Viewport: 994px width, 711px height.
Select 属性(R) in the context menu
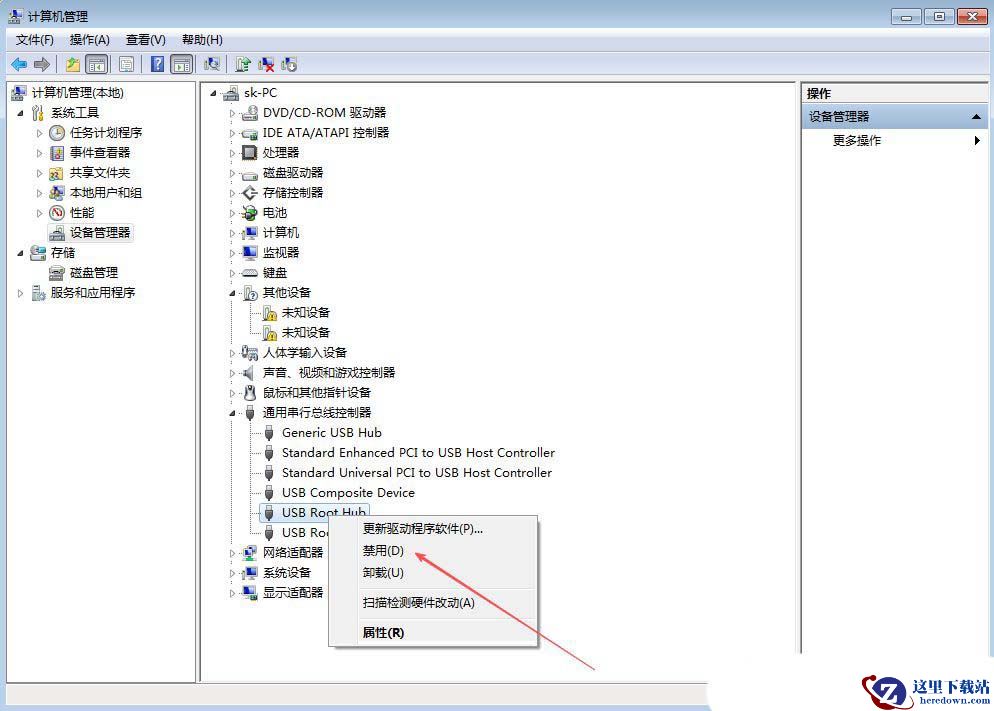click(383, 633)
